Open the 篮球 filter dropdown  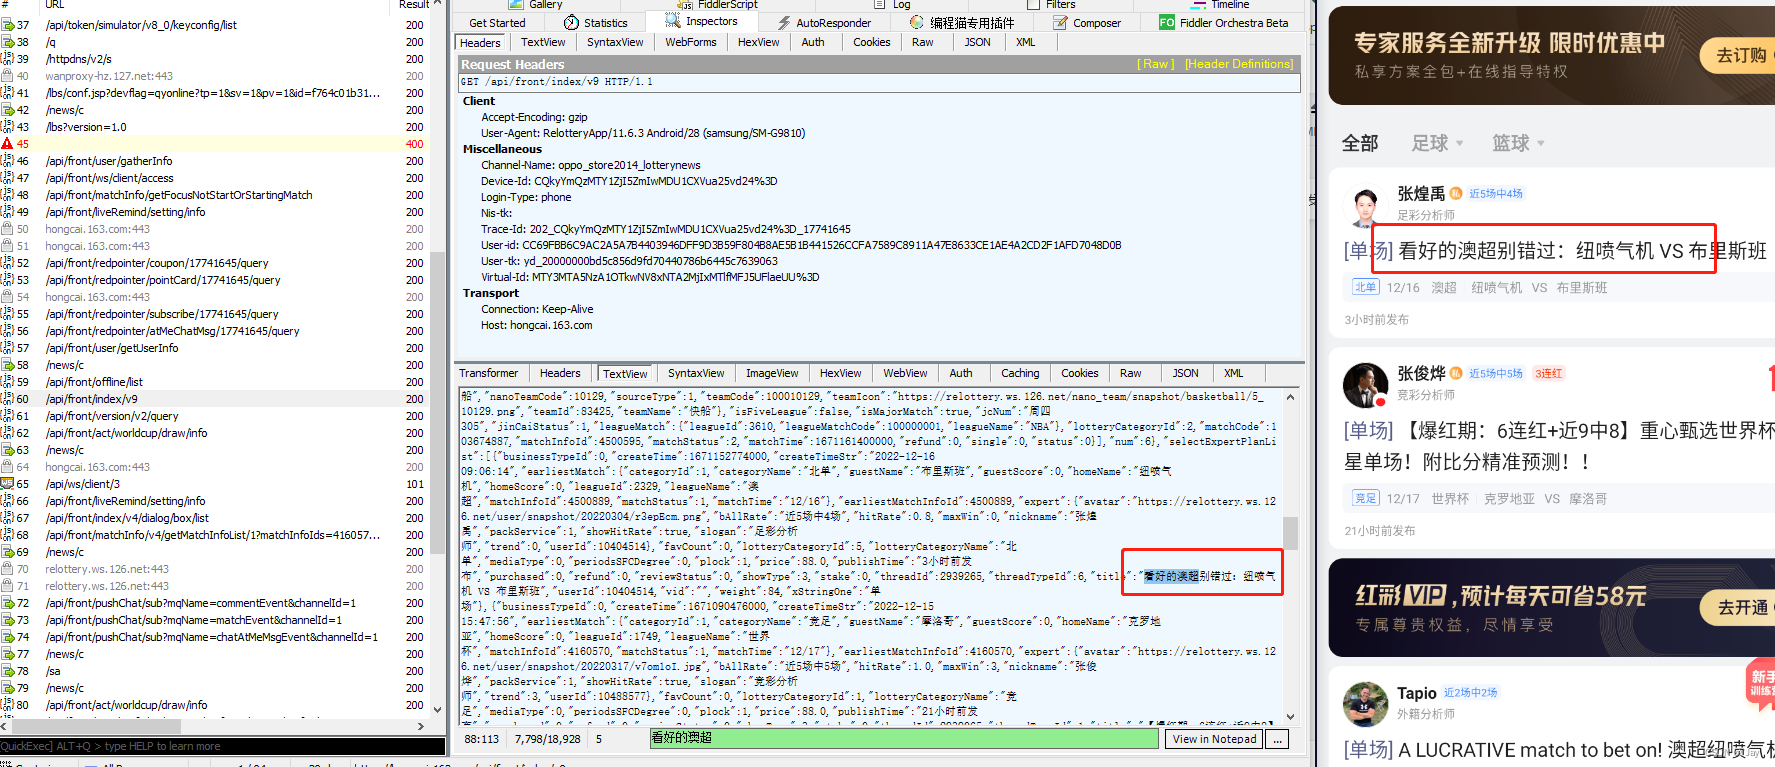[x=1518, y=144]
